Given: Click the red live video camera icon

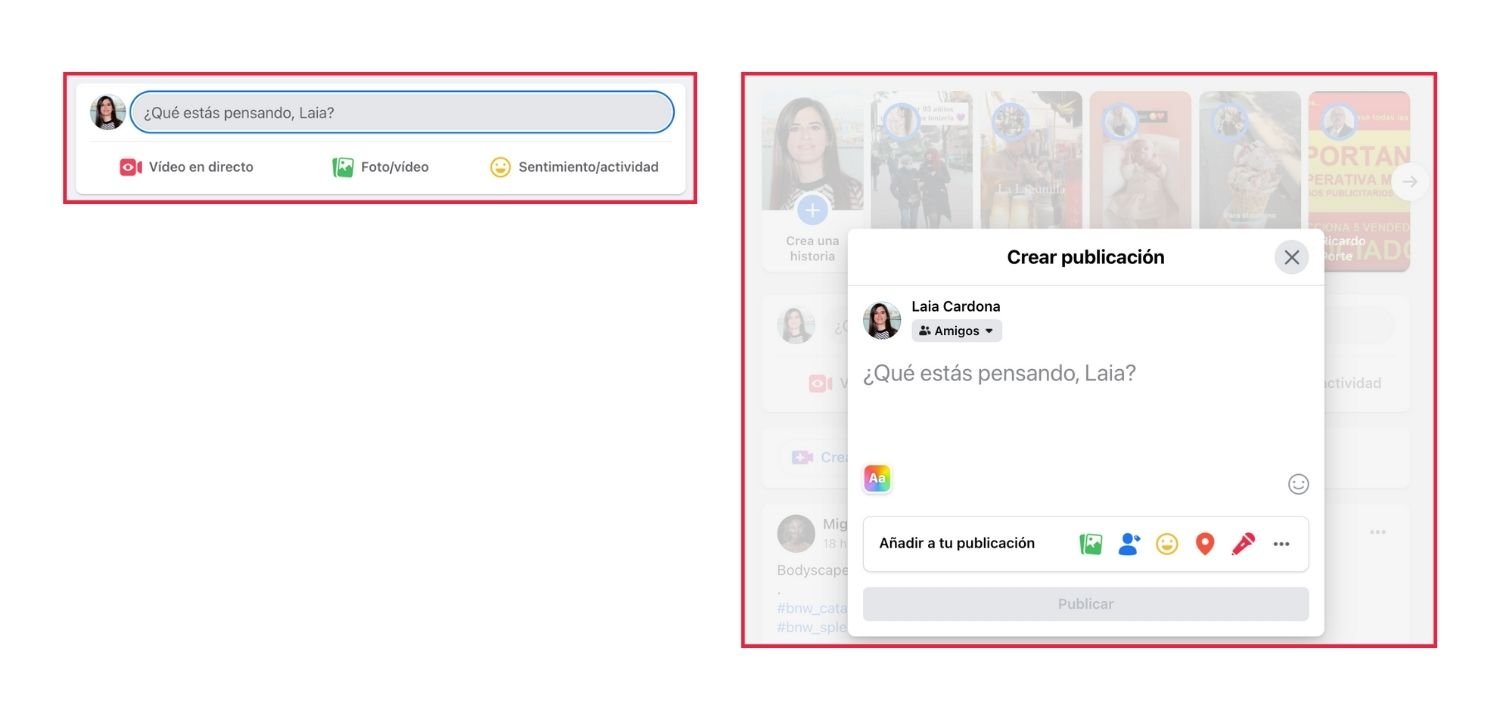Looking at the screenshot, I should [131, 167].
